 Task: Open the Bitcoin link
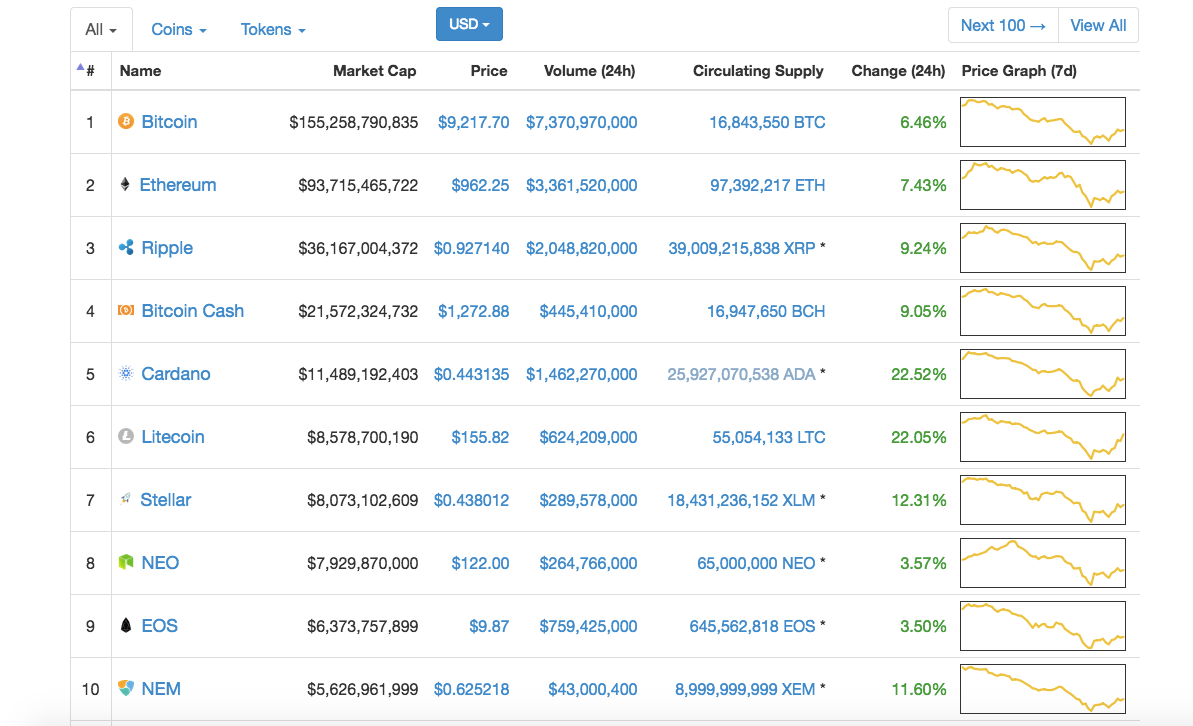[169, 122]
